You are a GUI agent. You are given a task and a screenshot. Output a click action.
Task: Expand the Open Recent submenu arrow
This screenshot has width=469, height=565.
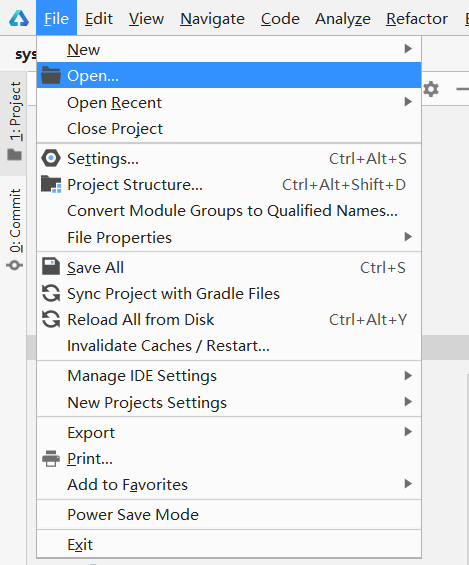click(x=408, y=102)
